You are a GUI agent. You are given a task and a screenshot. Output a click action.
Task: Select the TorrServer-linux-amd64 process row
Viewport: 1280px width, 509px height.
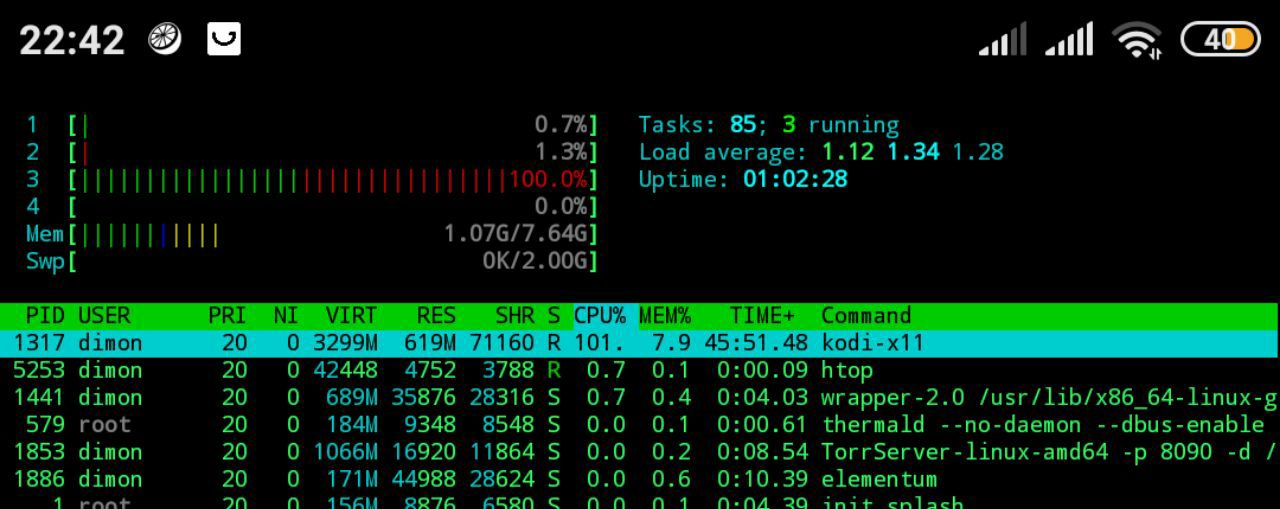click(640, 452)
